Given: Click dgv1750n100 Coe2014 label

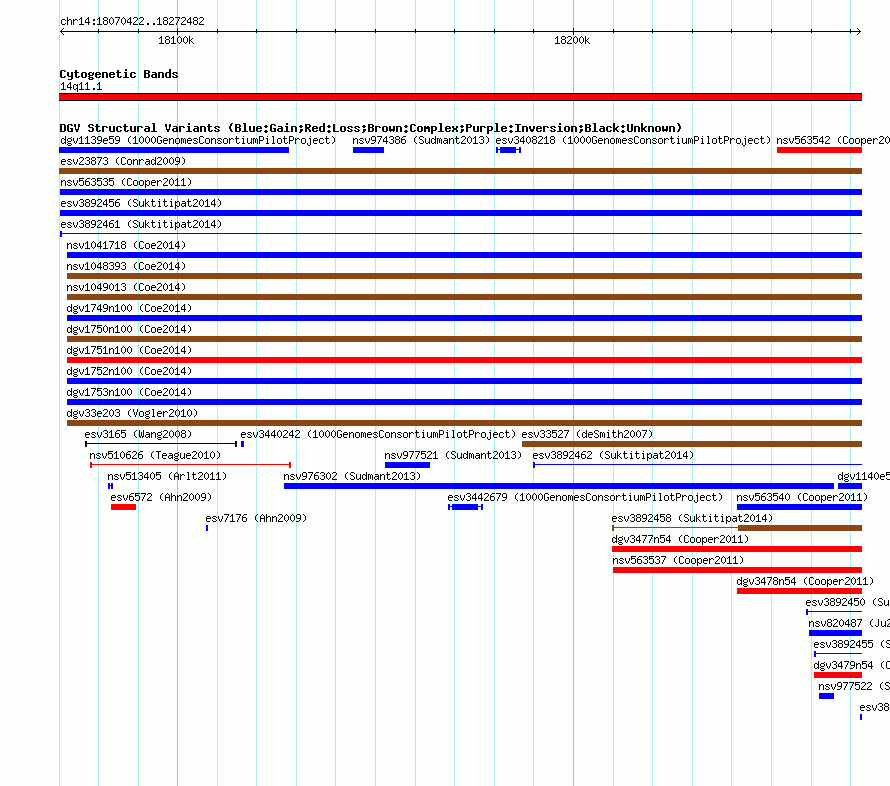Looking at the screenshot, I should click(129, 329).
